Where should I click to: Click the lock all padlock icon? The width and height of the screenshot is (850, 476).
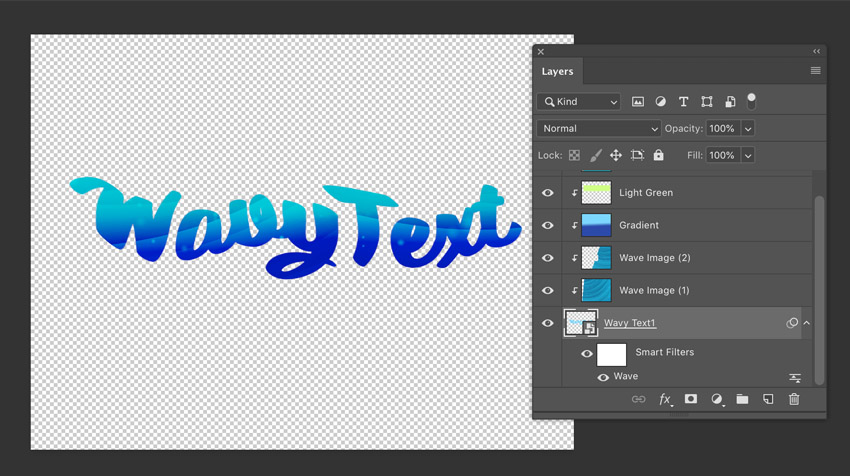658,156
